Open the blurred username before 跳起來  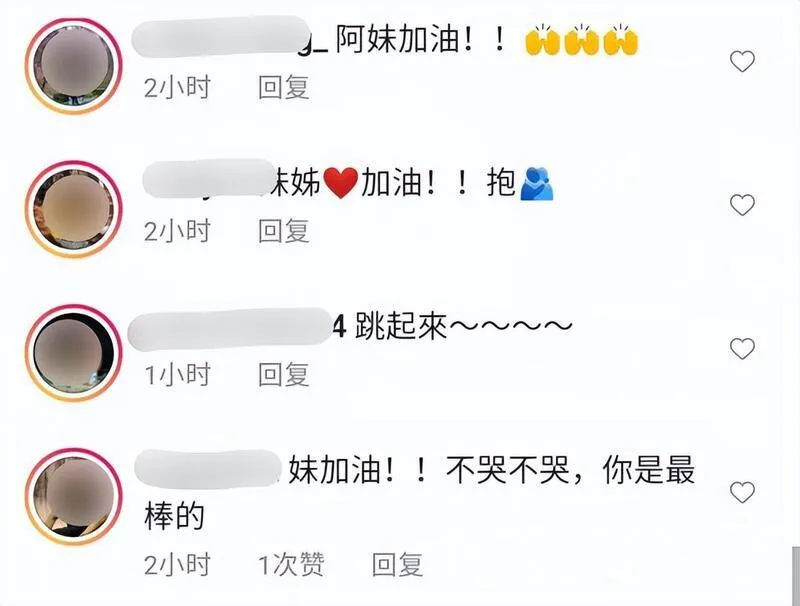(x=230, y=329)
